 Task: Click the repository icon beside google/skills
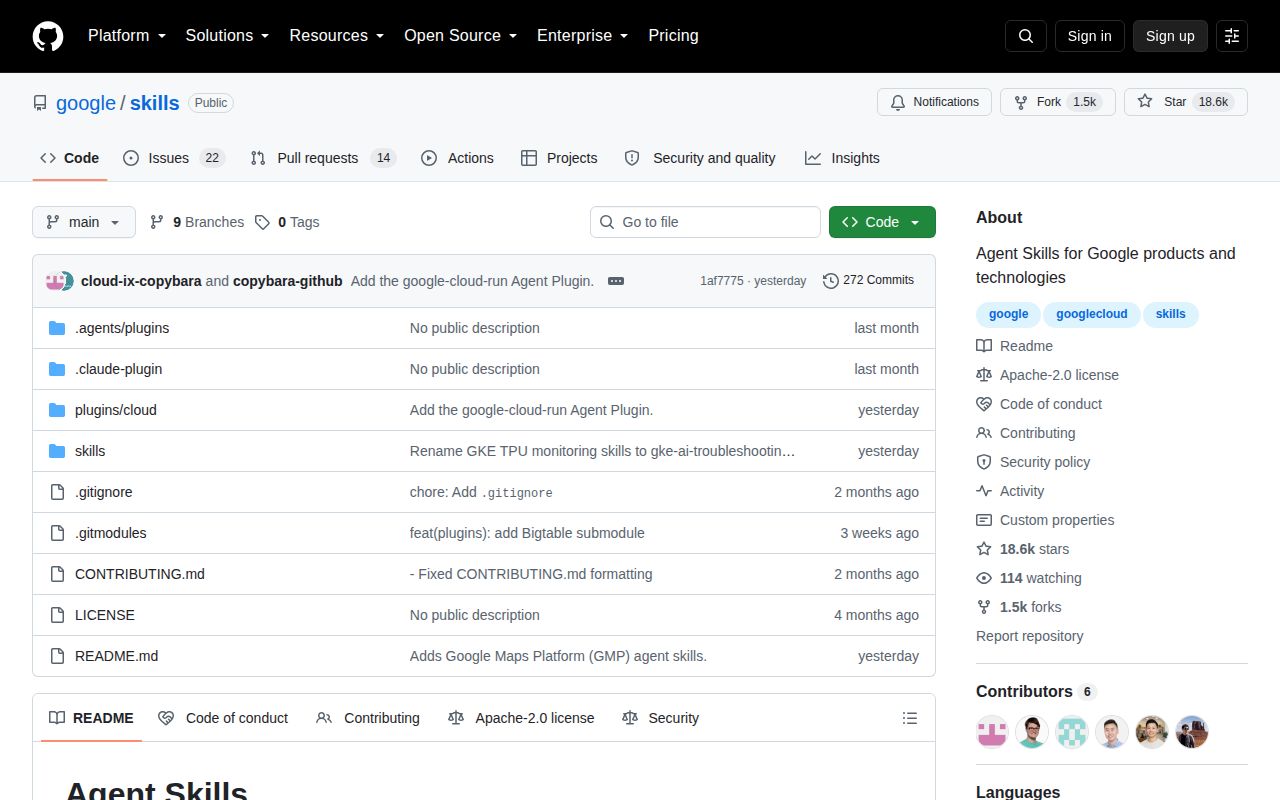click(x=40, y=103)
